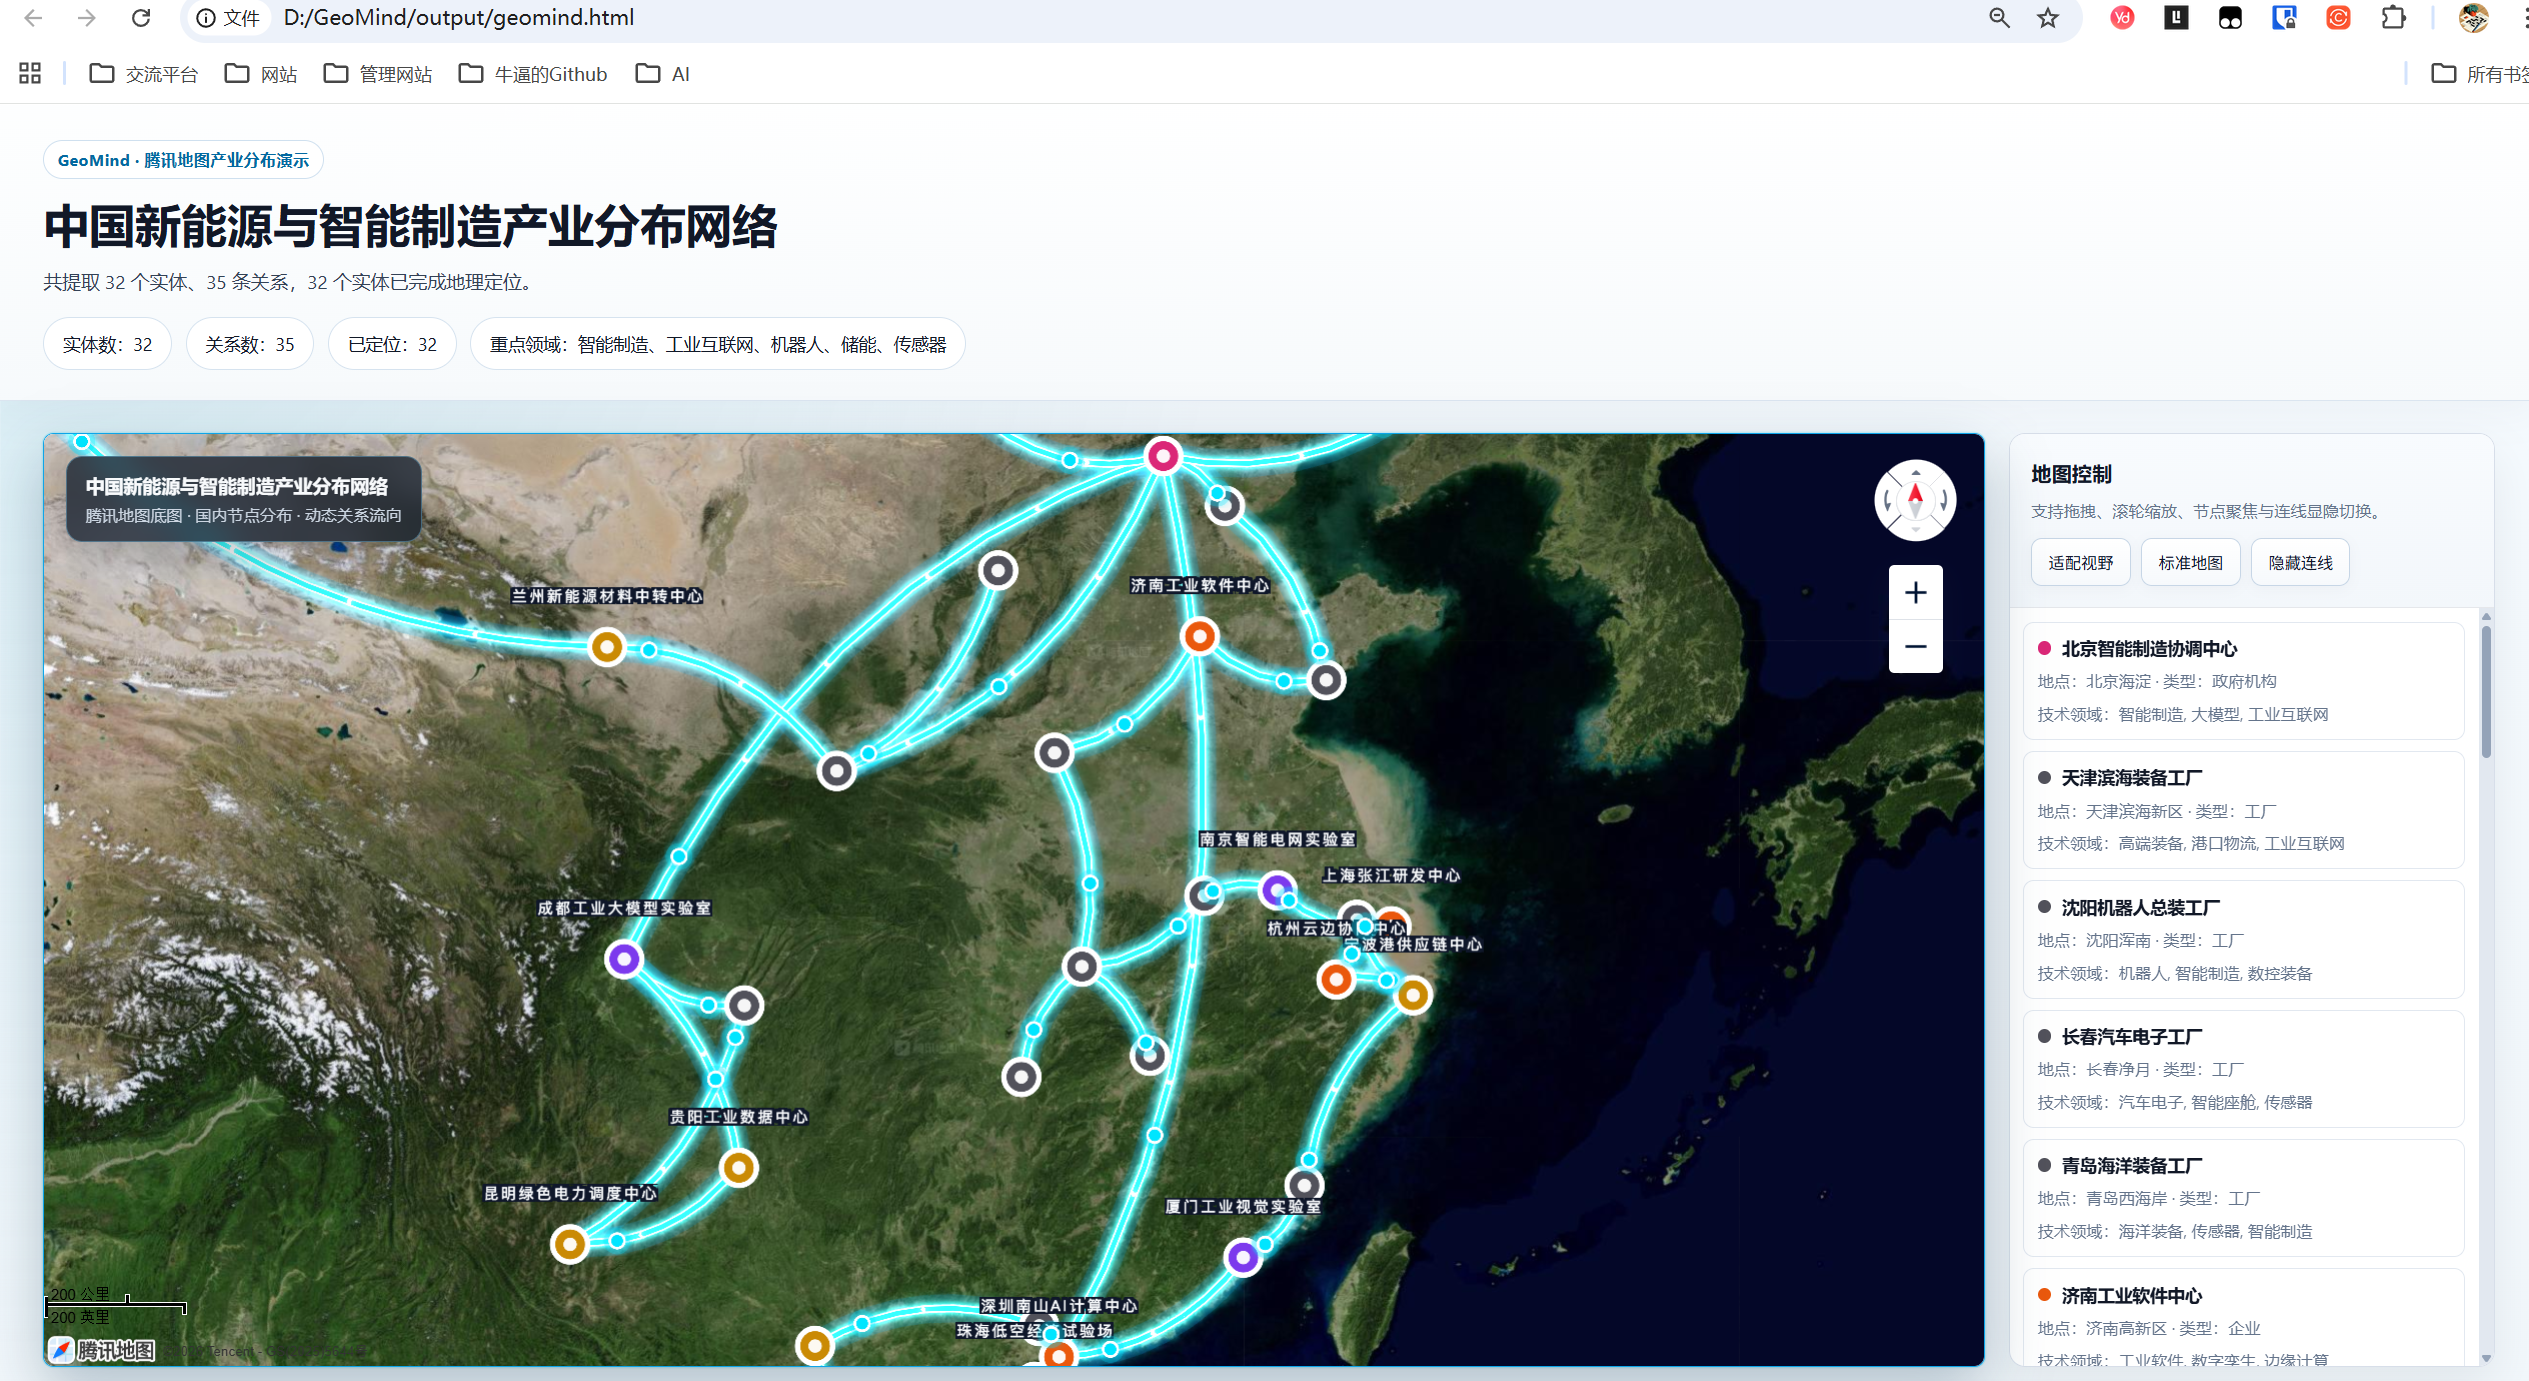The width and height of the screenshot is (2529, 1381).
Task: Zoom in the map with the plus button
Action: tap(1915, 593)
